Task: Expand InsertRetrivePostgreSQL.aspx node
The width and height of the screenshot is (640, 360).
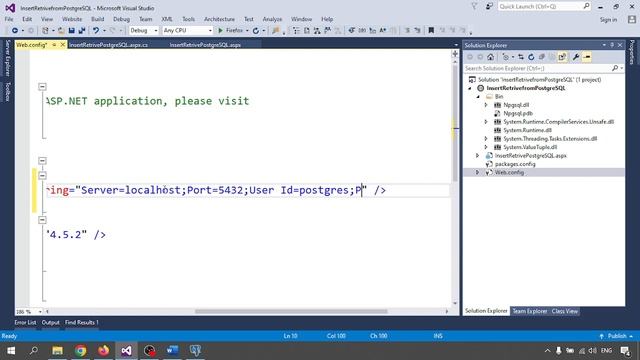Action: point(478,156)
